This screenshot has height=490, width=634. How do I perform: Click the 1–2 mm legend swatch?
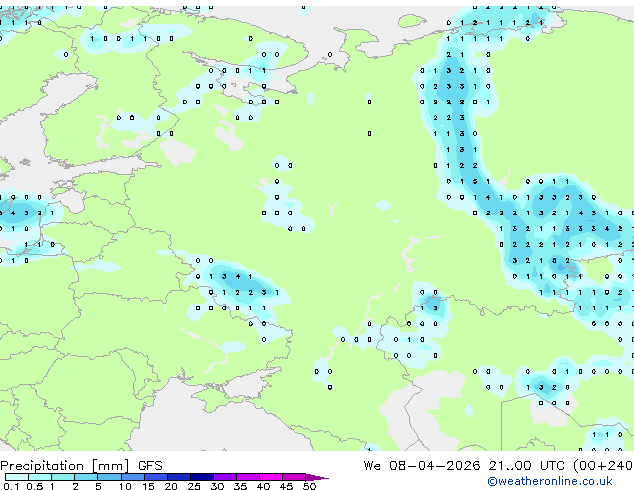tap(63, 477)
